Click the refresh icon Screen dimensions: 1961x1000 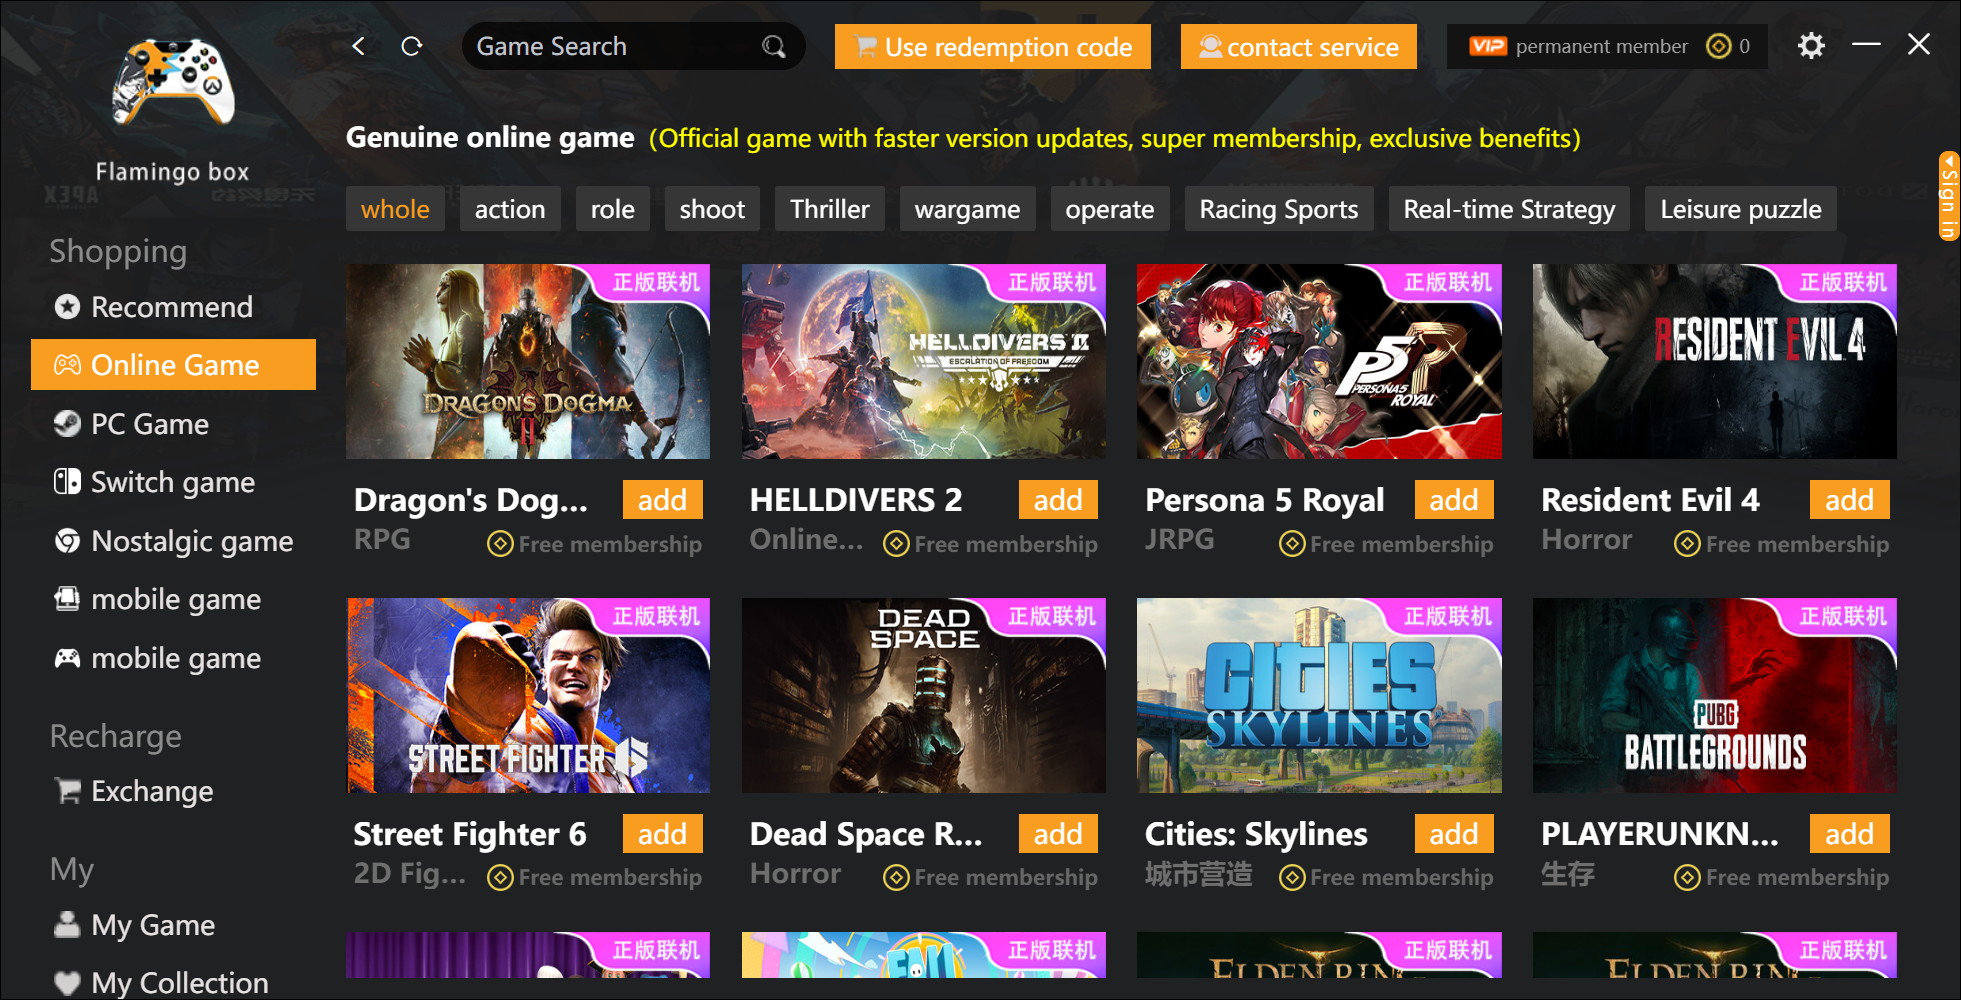click(x=411, y=46)
